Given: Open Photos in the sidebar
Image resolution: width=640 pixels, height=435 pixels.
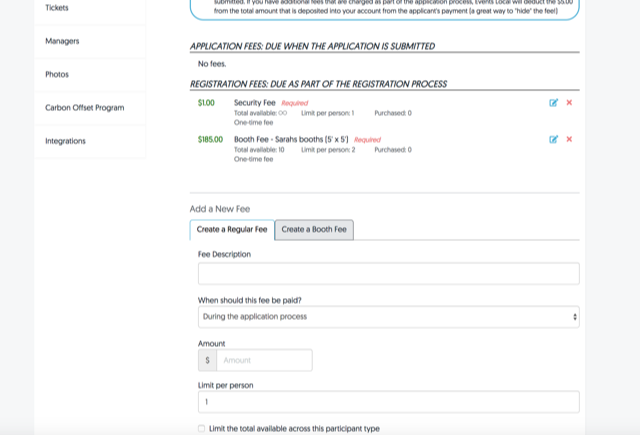Looking at the screenshot, I should pyautogui.click(x=57, y=74).
